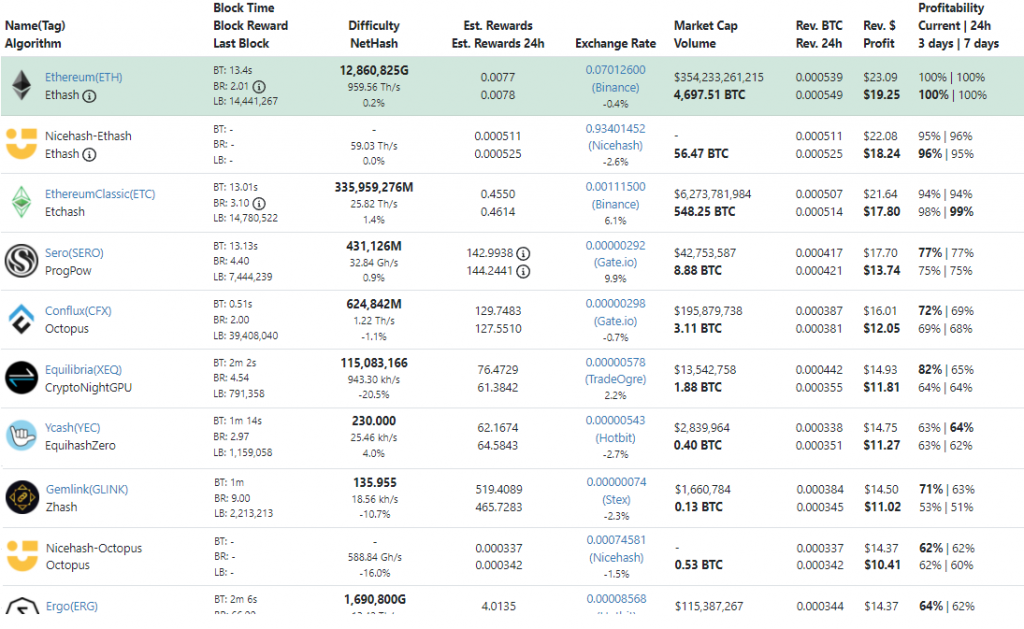Image resolution: width=1024 pixels, height=629 pixels.
Task: Click info icon beside Sero est. rewards 142.9938
Action: point(523,253)
